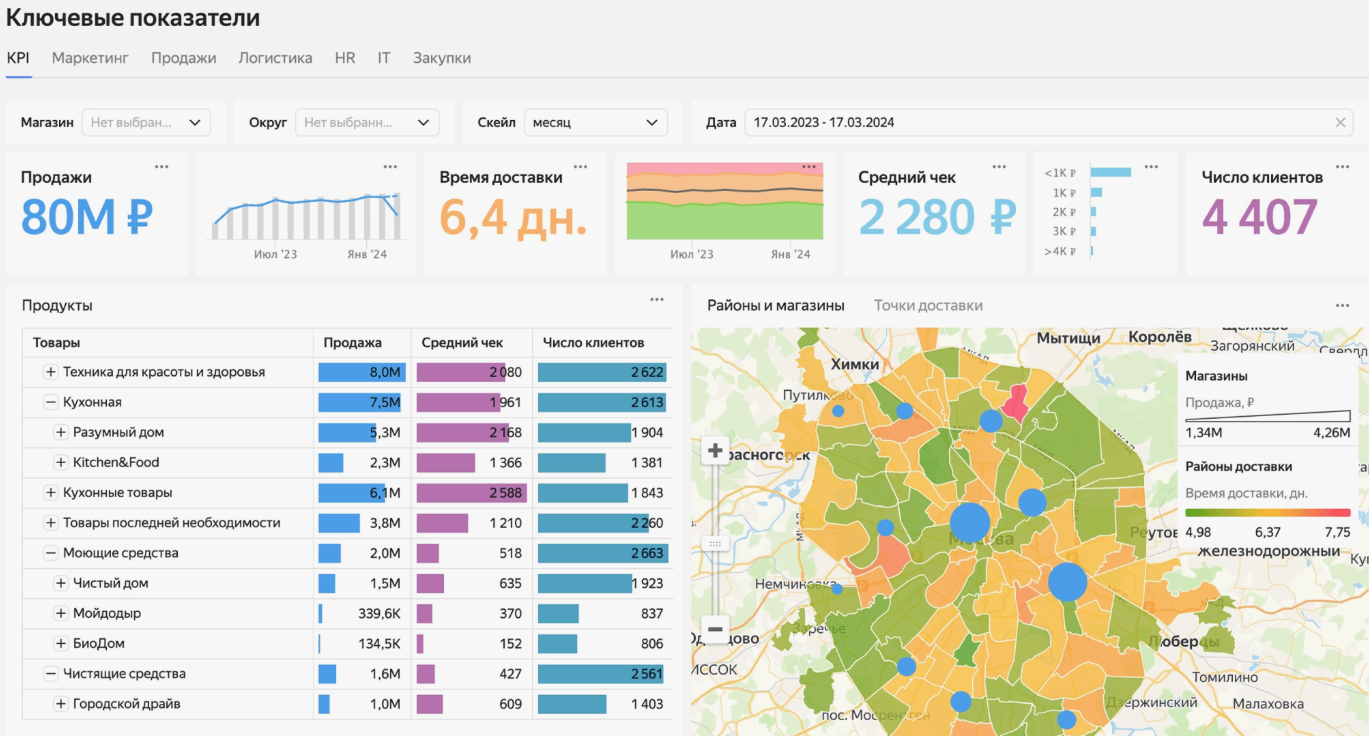This screenshot has width=1369, height=736.
Task: Collapse the Моющие средства category
Action: (x=50, y=553)
